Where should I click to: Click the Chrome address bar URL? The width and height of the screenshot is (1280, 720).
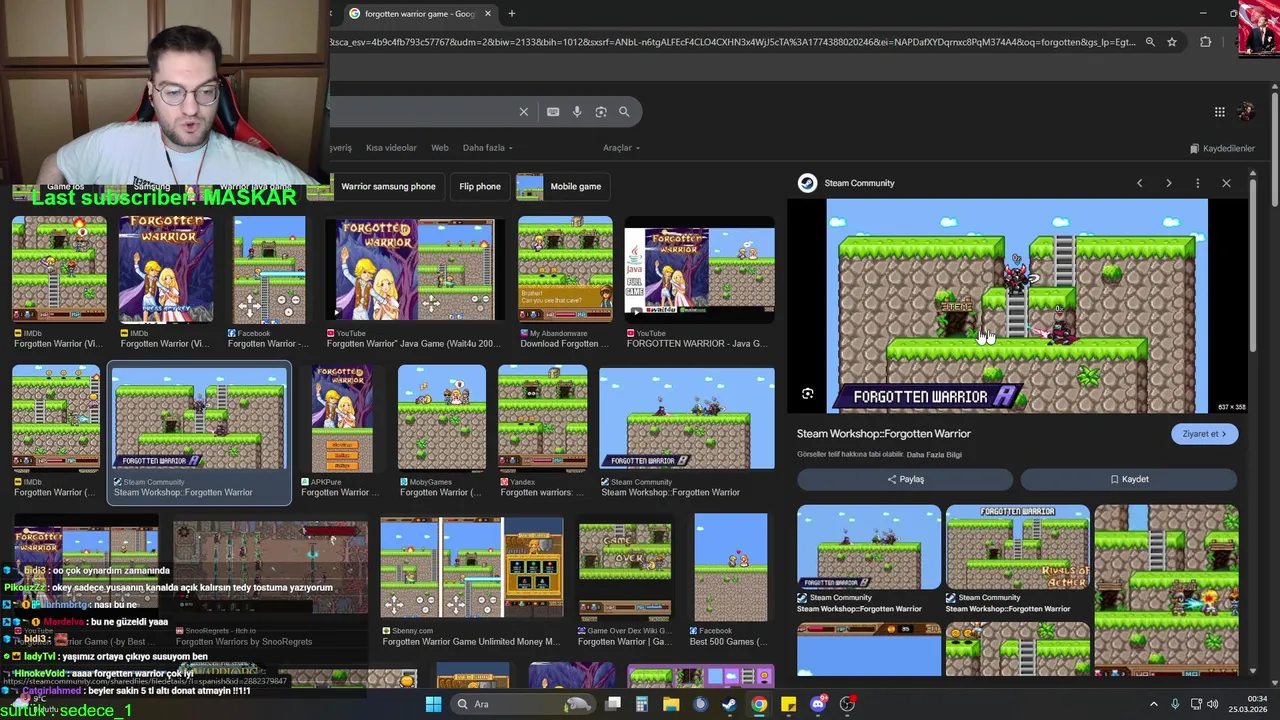pos(733,42)
